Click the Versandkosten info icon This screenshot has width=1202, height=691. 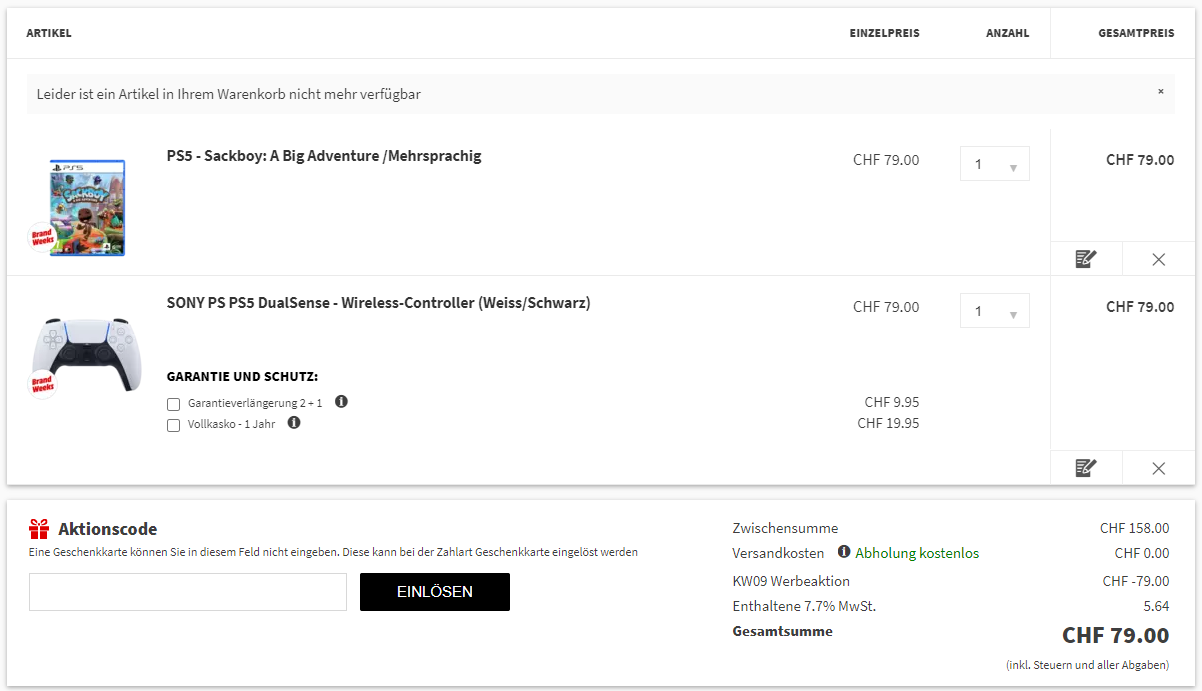click(x=844, y=552)
